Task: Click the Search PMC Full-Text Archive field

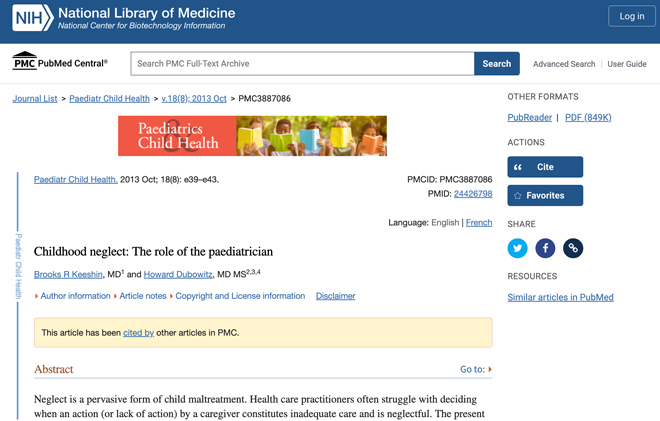Action: (302, 64)
